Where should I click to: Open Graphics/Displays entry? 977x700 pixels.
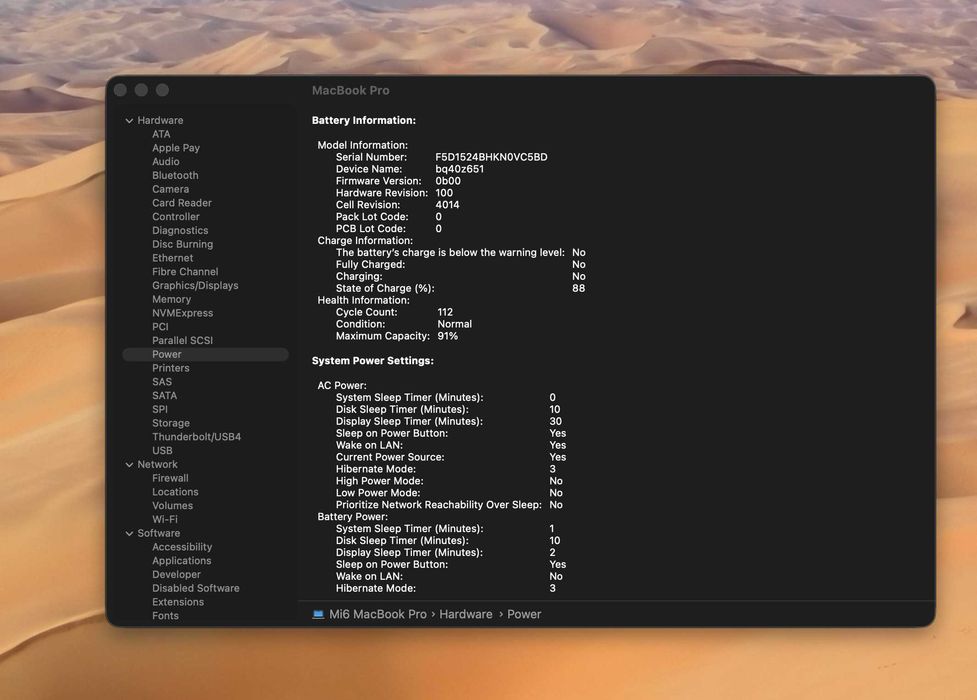[195, 285]
